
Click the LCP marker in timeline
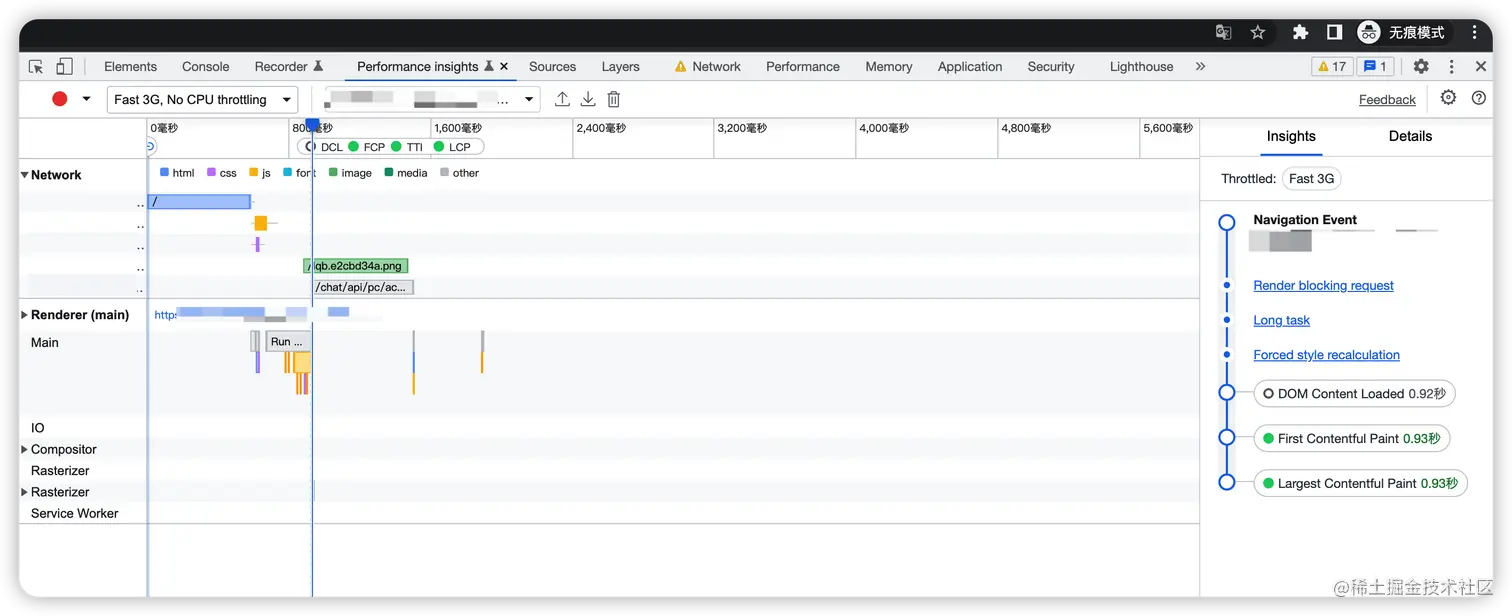453,147
